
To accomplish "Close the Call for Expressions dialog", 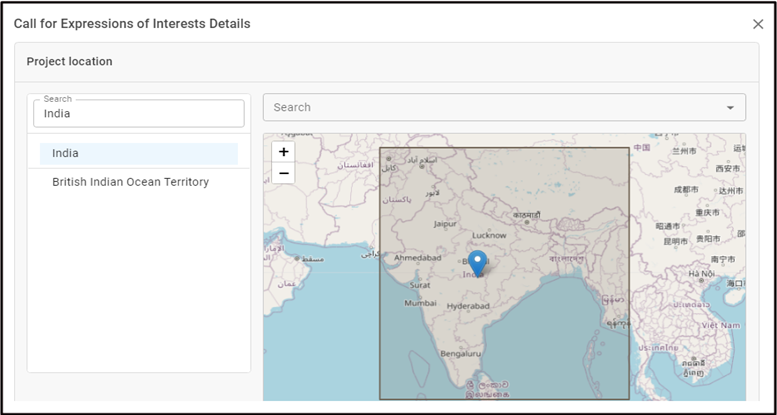I will (758, 24).
